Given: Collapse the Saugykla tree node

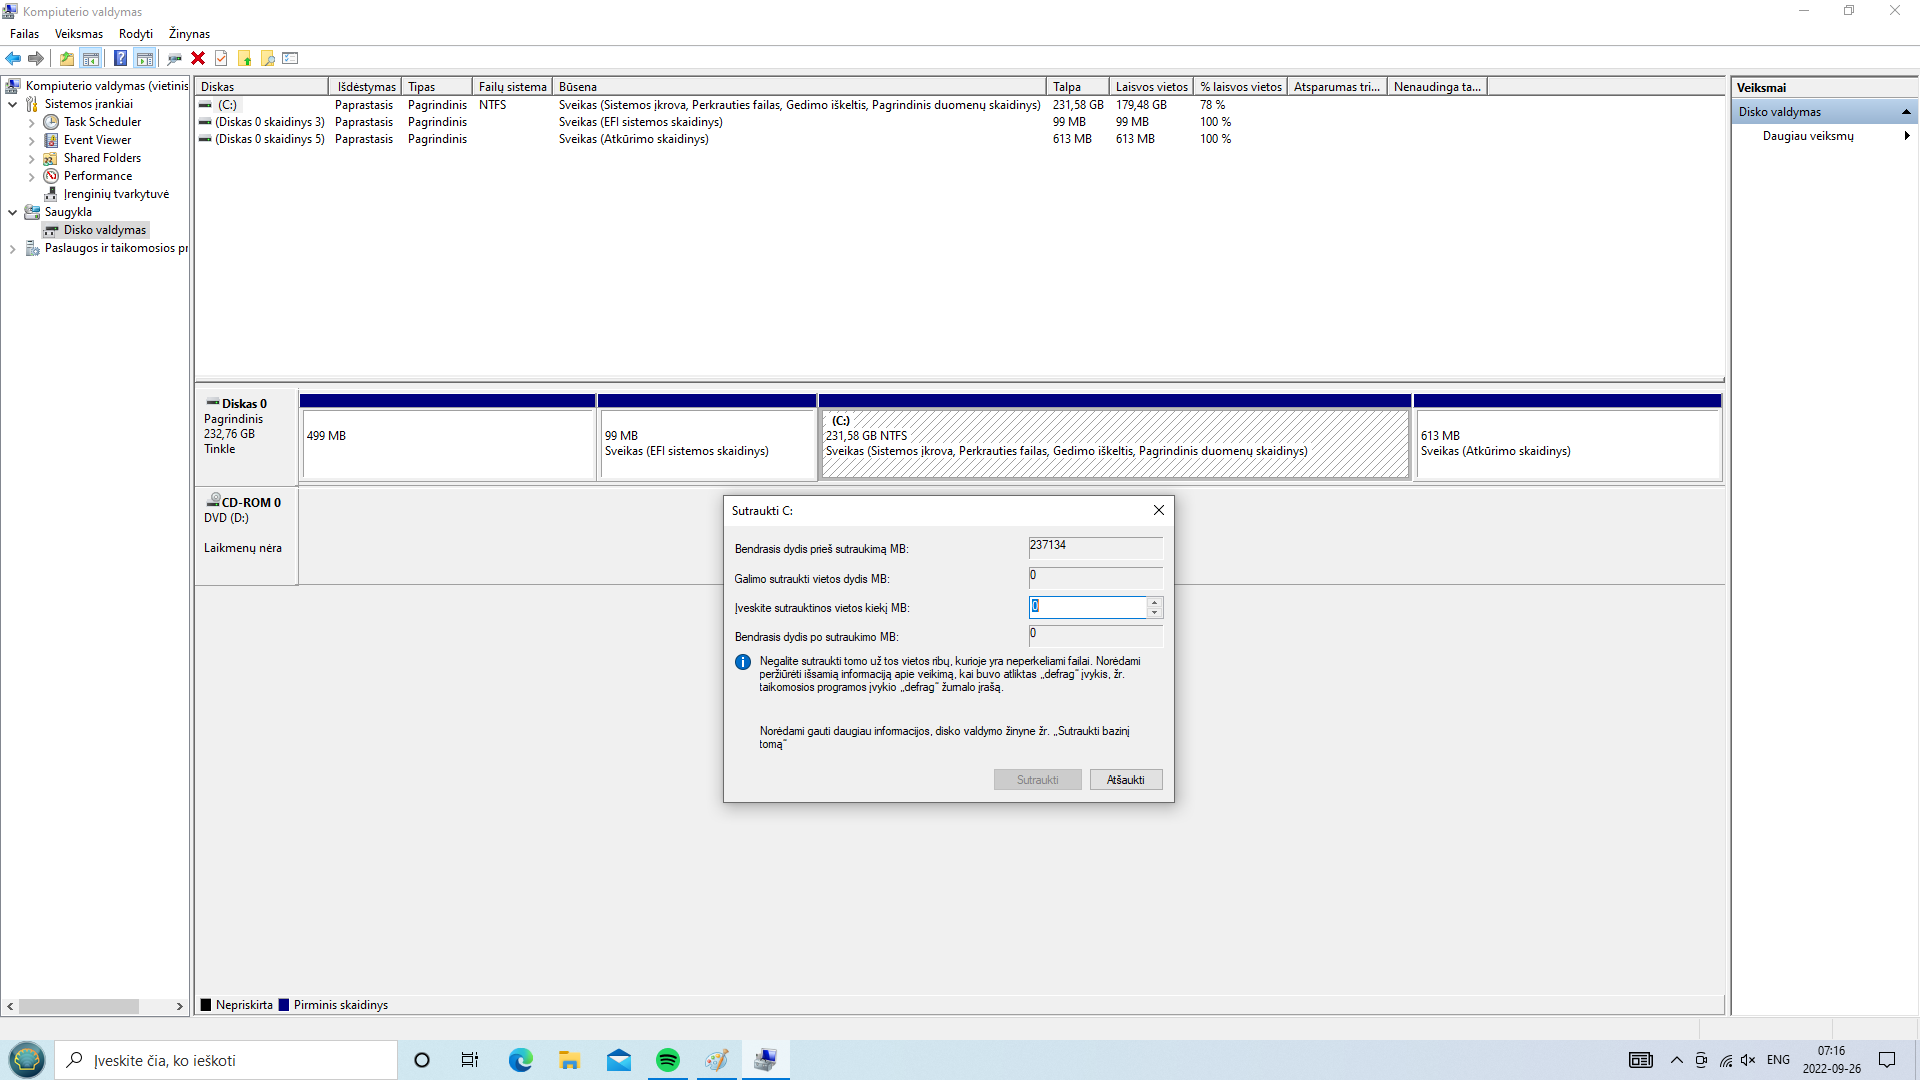Looking at the screenshot, I should 13,212.
